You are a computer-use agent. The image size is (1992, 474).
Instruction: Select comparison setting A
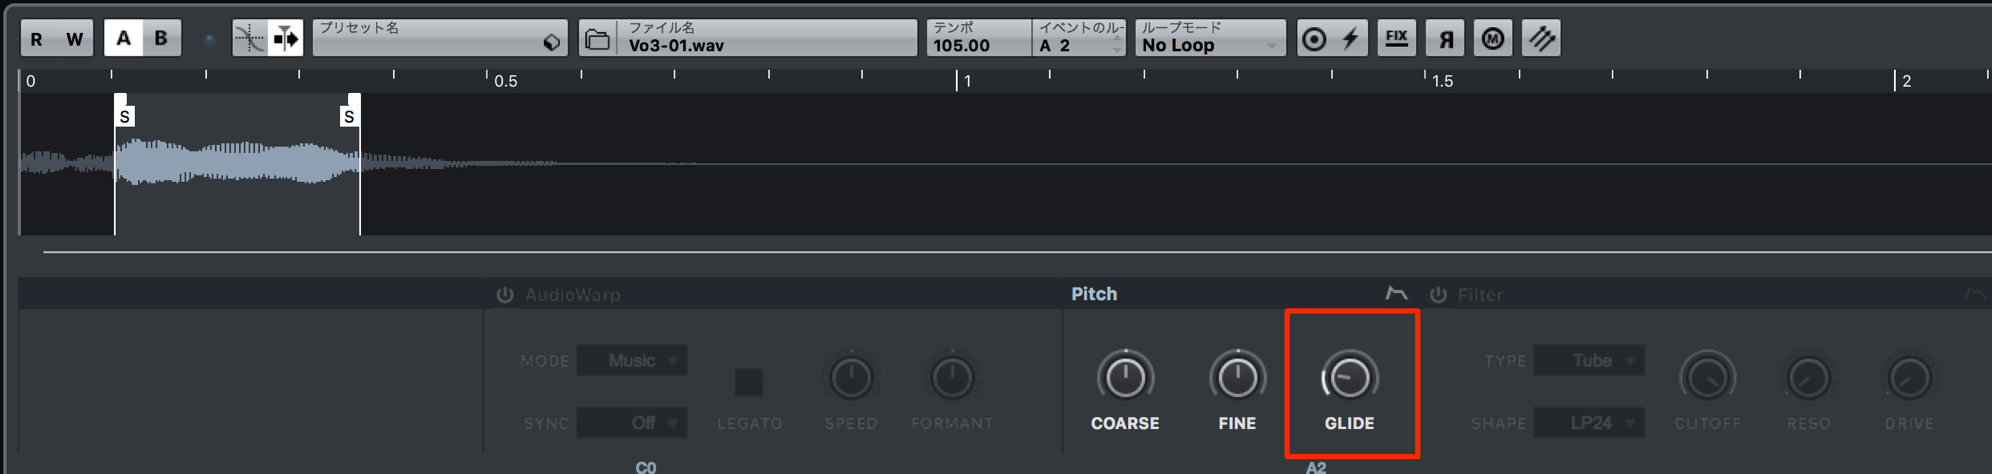124,38
